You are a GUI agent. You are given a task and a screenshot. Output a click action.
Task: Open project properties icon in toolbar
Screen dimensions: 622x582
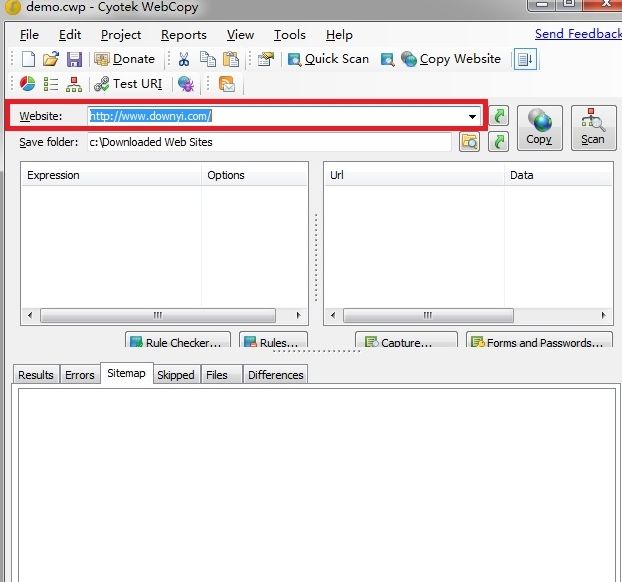pyautogui.click(x=266, y=60)
